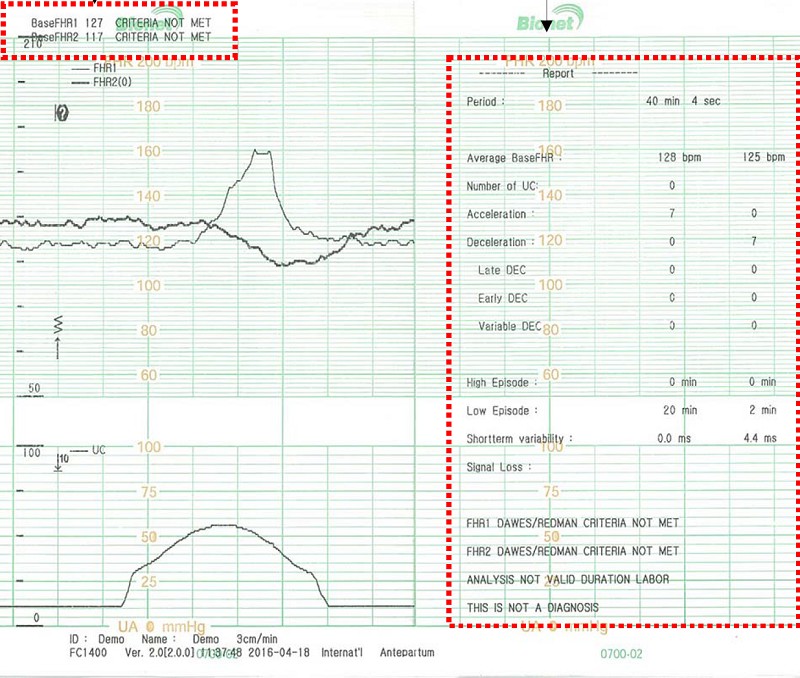The height and width of the screenshot is (678, 800).
Task: Click the UC legend line marker
Action: [x=80, y=451]
